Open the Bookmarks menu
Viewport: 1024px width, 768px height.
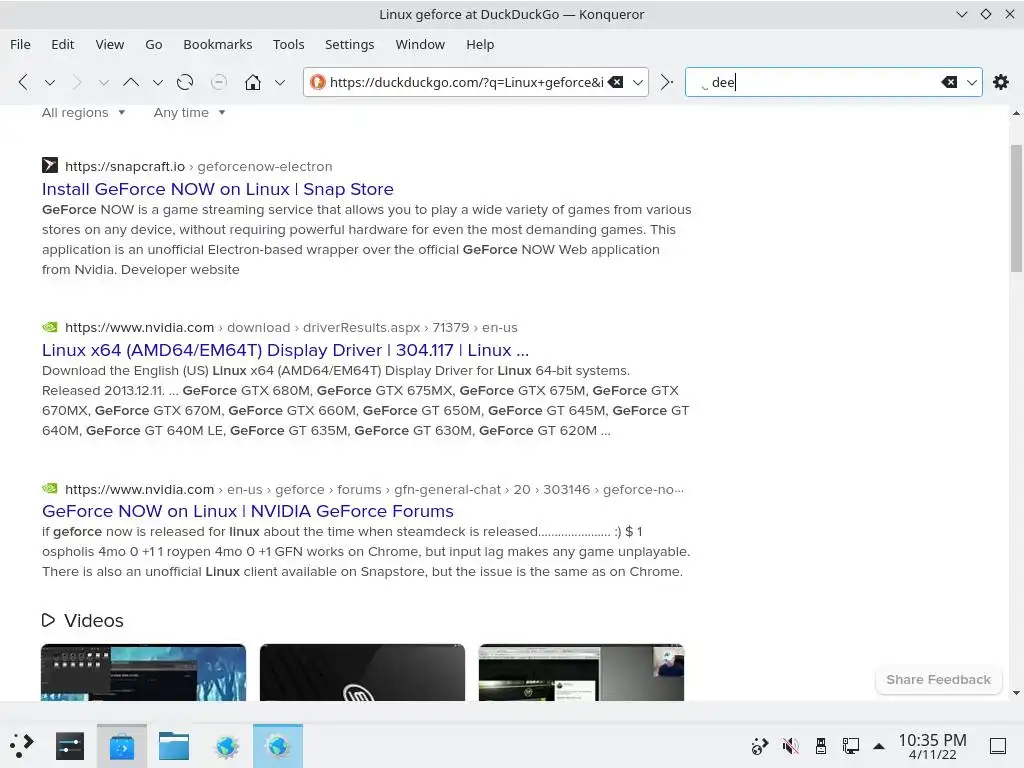tap(217, 44)
